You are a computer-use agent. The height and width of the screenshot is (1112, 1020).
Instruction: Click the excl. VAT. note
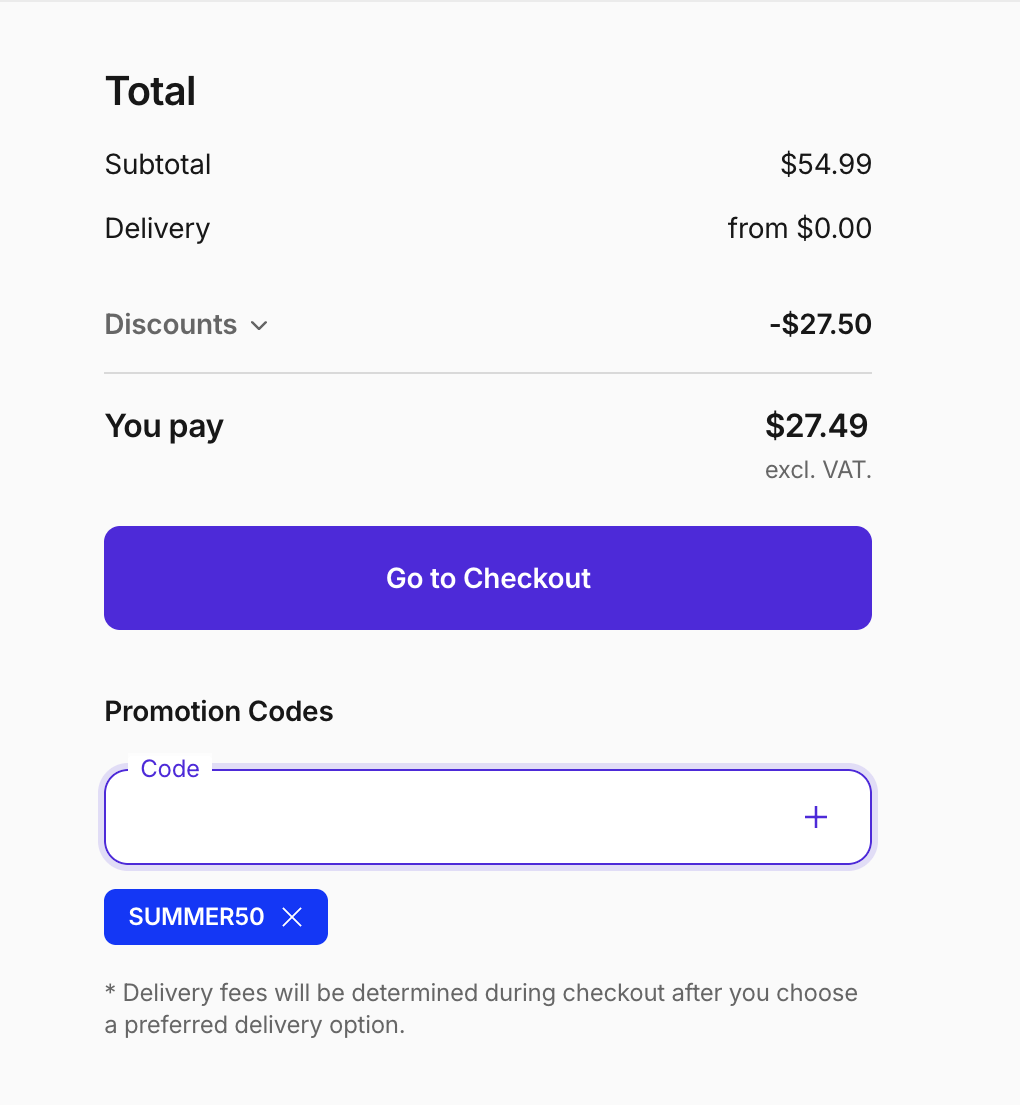[x=818, y=470]
